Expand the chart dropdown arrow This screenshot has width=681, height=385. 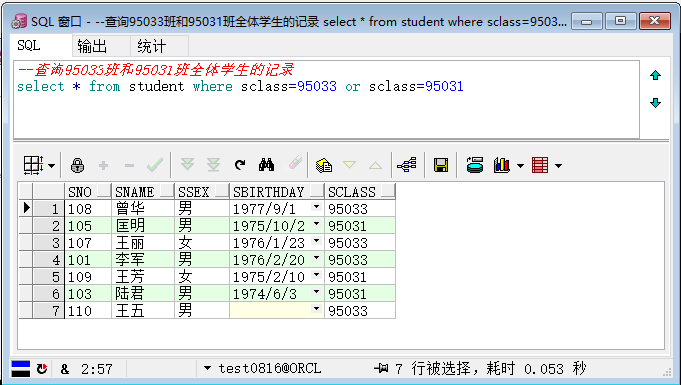click(x=520, y=166)
